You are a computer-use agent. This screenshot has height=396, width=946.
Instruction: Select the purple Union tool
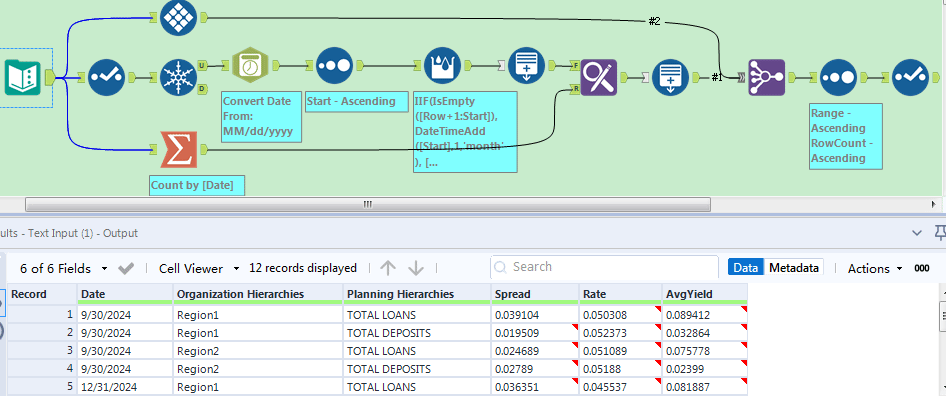(x=767, y=78)
